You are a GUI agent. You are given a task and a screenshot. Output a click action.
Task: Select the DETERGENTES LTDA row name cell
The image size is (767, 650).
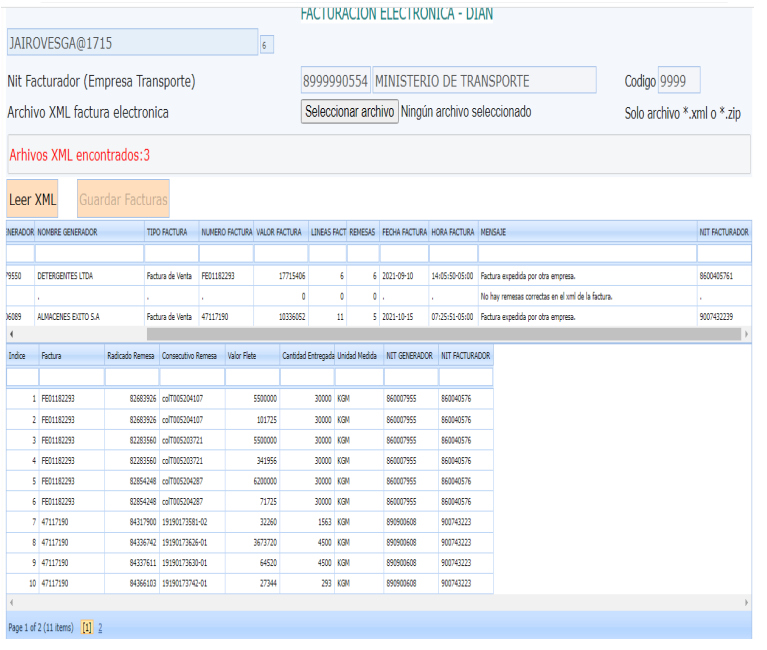coord(90,276)
